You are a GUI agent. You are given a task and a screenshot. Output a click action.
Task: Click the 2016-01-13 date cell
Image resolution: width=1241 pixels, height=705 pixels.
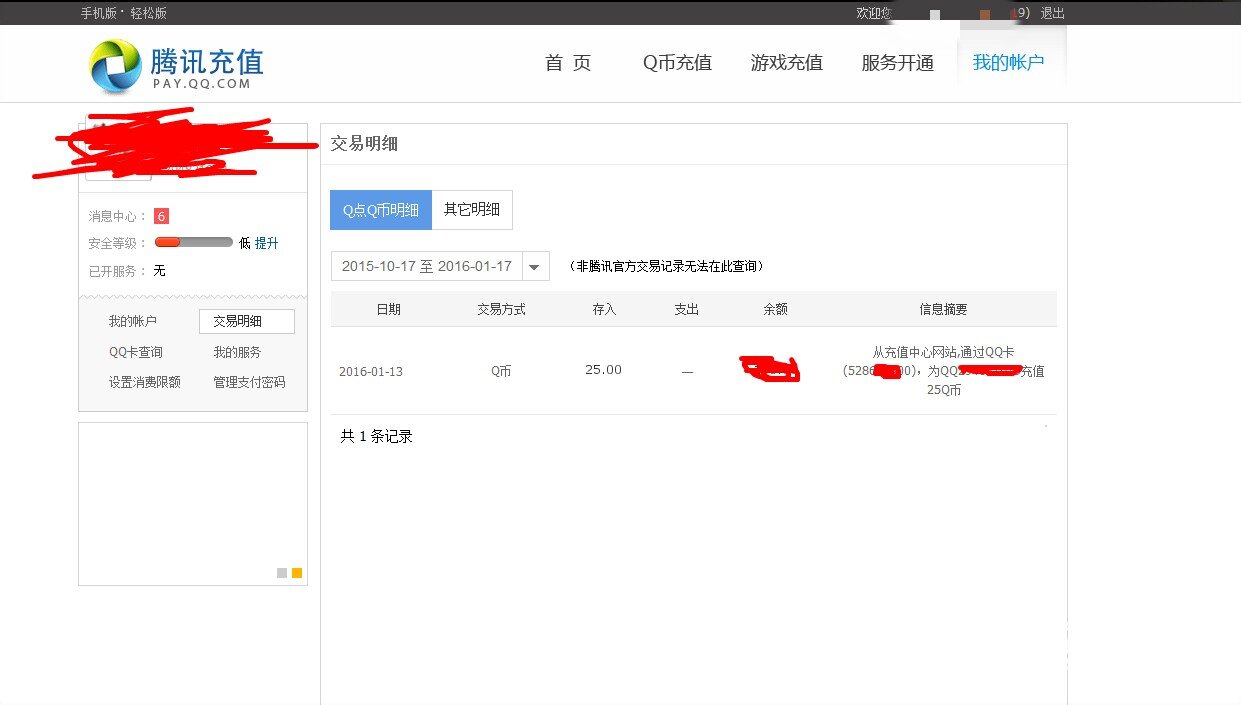371,371
